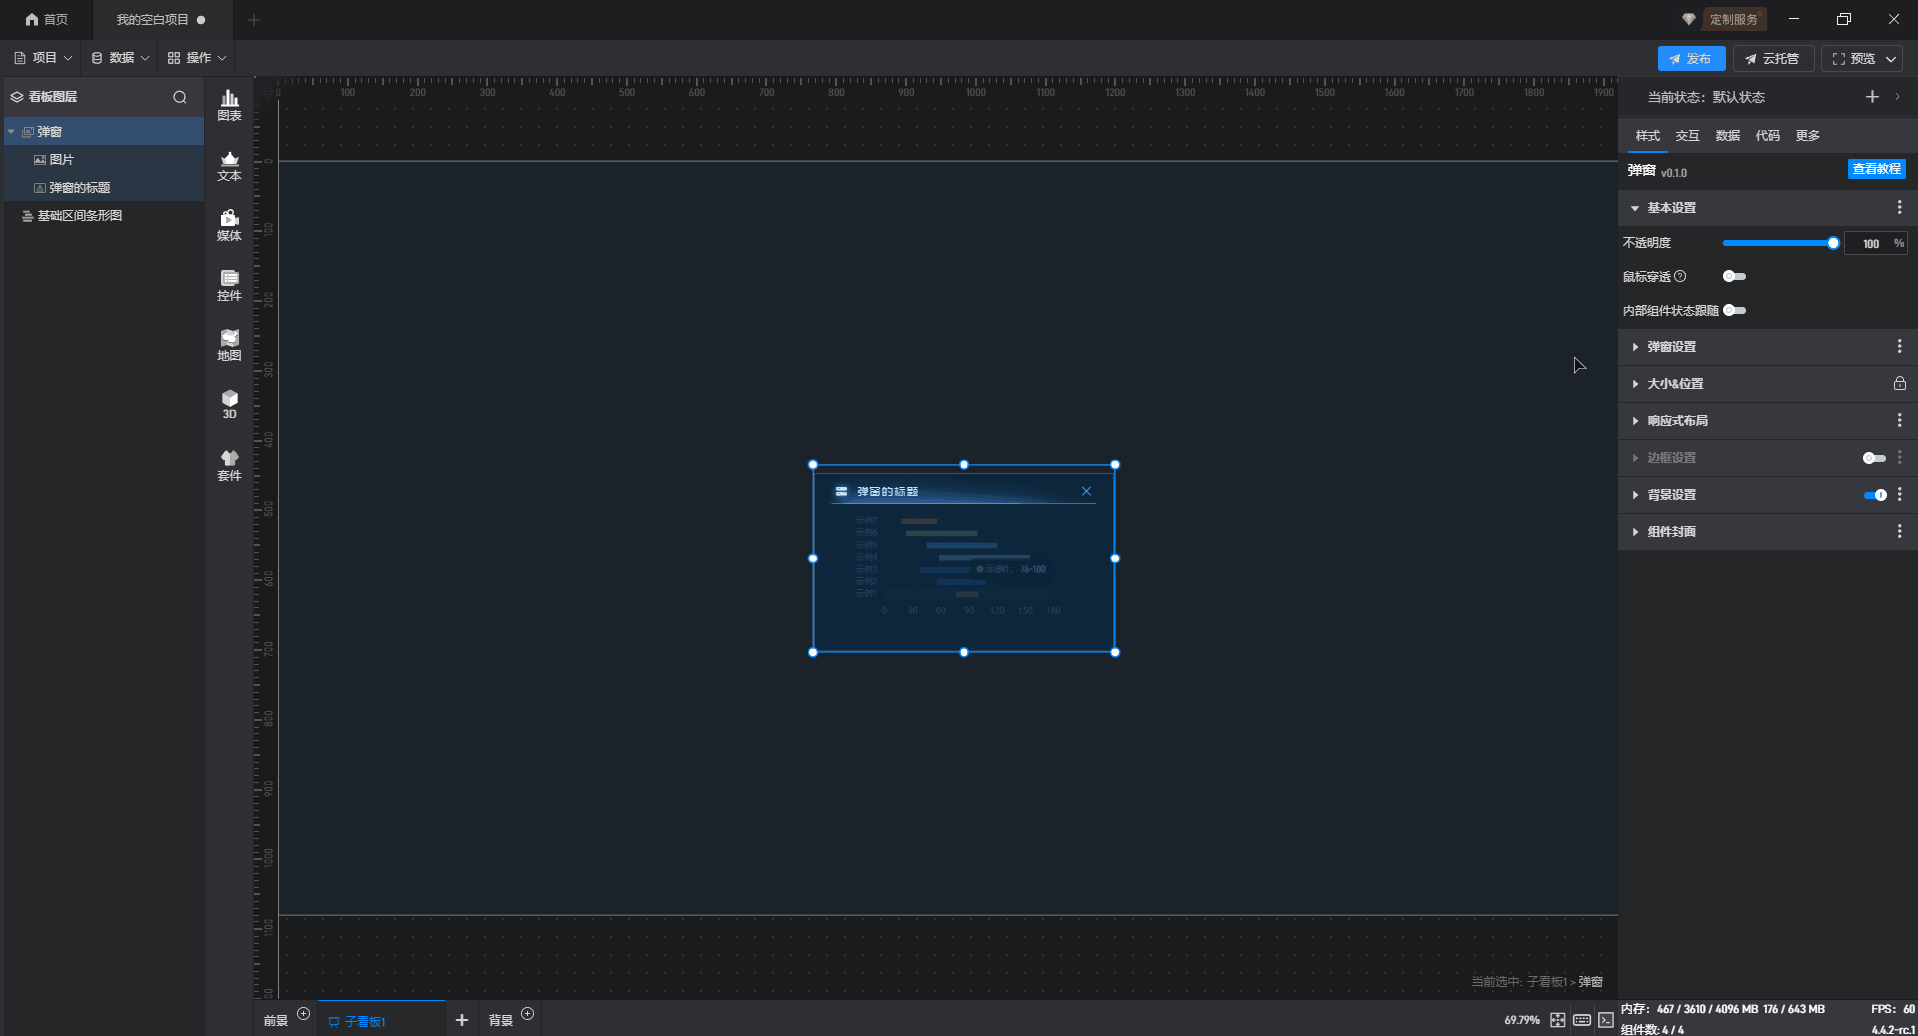This screenshot has height=1036, width=1918.
Task: Switch to the 样式 tab
Action: pyautogui.click(x=1647, y=136)
